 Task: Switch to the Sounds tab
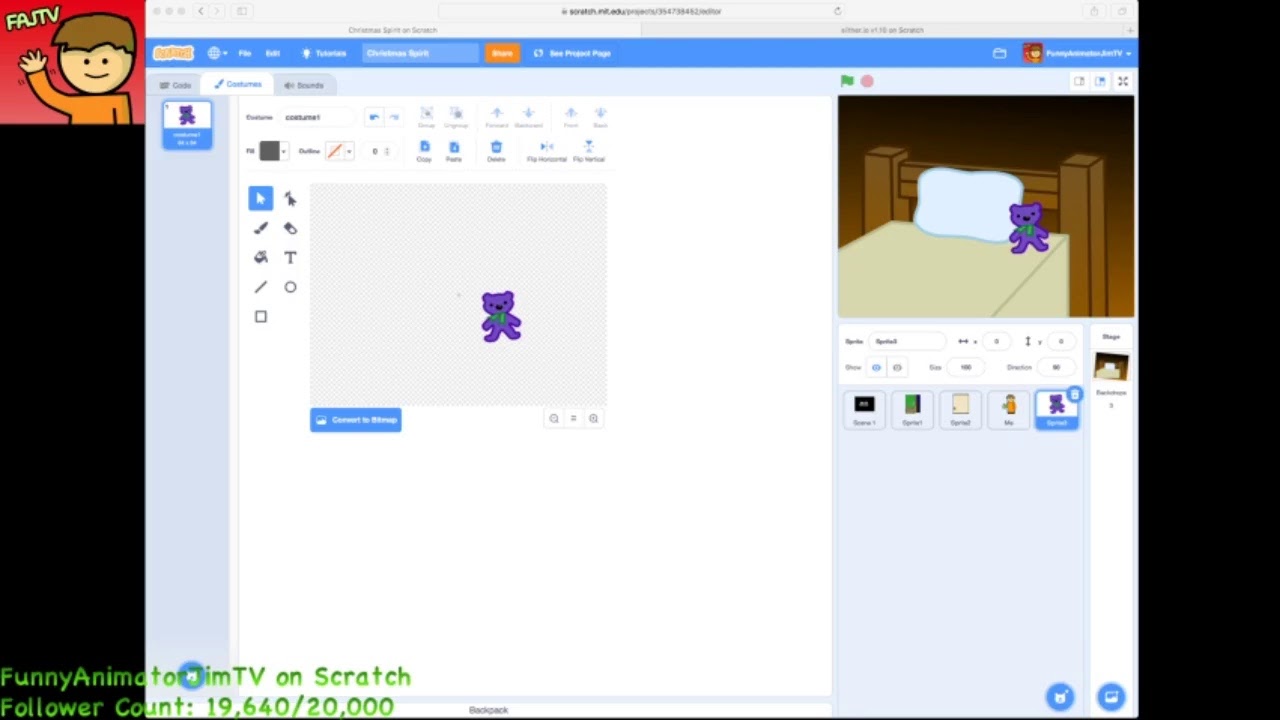click(304, 85)
